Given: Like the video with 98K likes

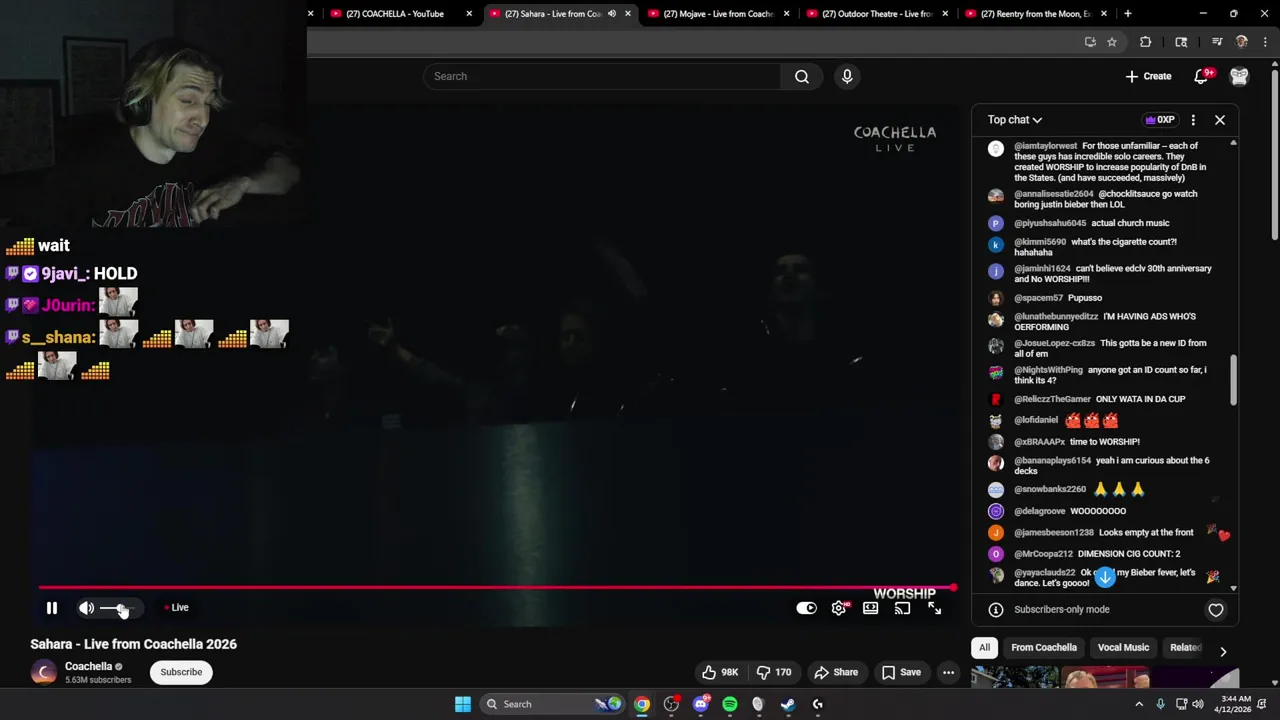Looking at the screenshot, I should [720, 672].
